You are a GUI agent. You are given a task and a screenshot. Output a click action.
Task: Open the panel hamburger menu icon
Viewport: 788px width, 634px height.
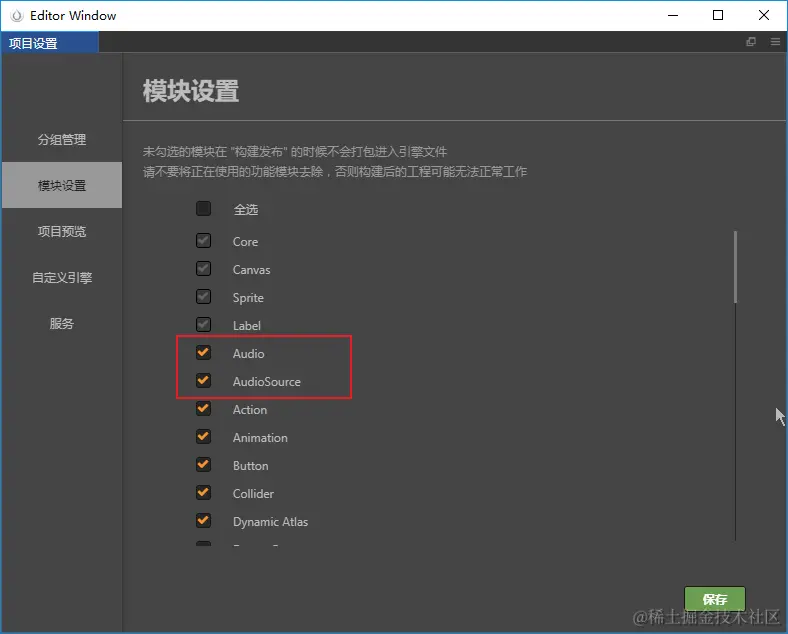(775, 42)
